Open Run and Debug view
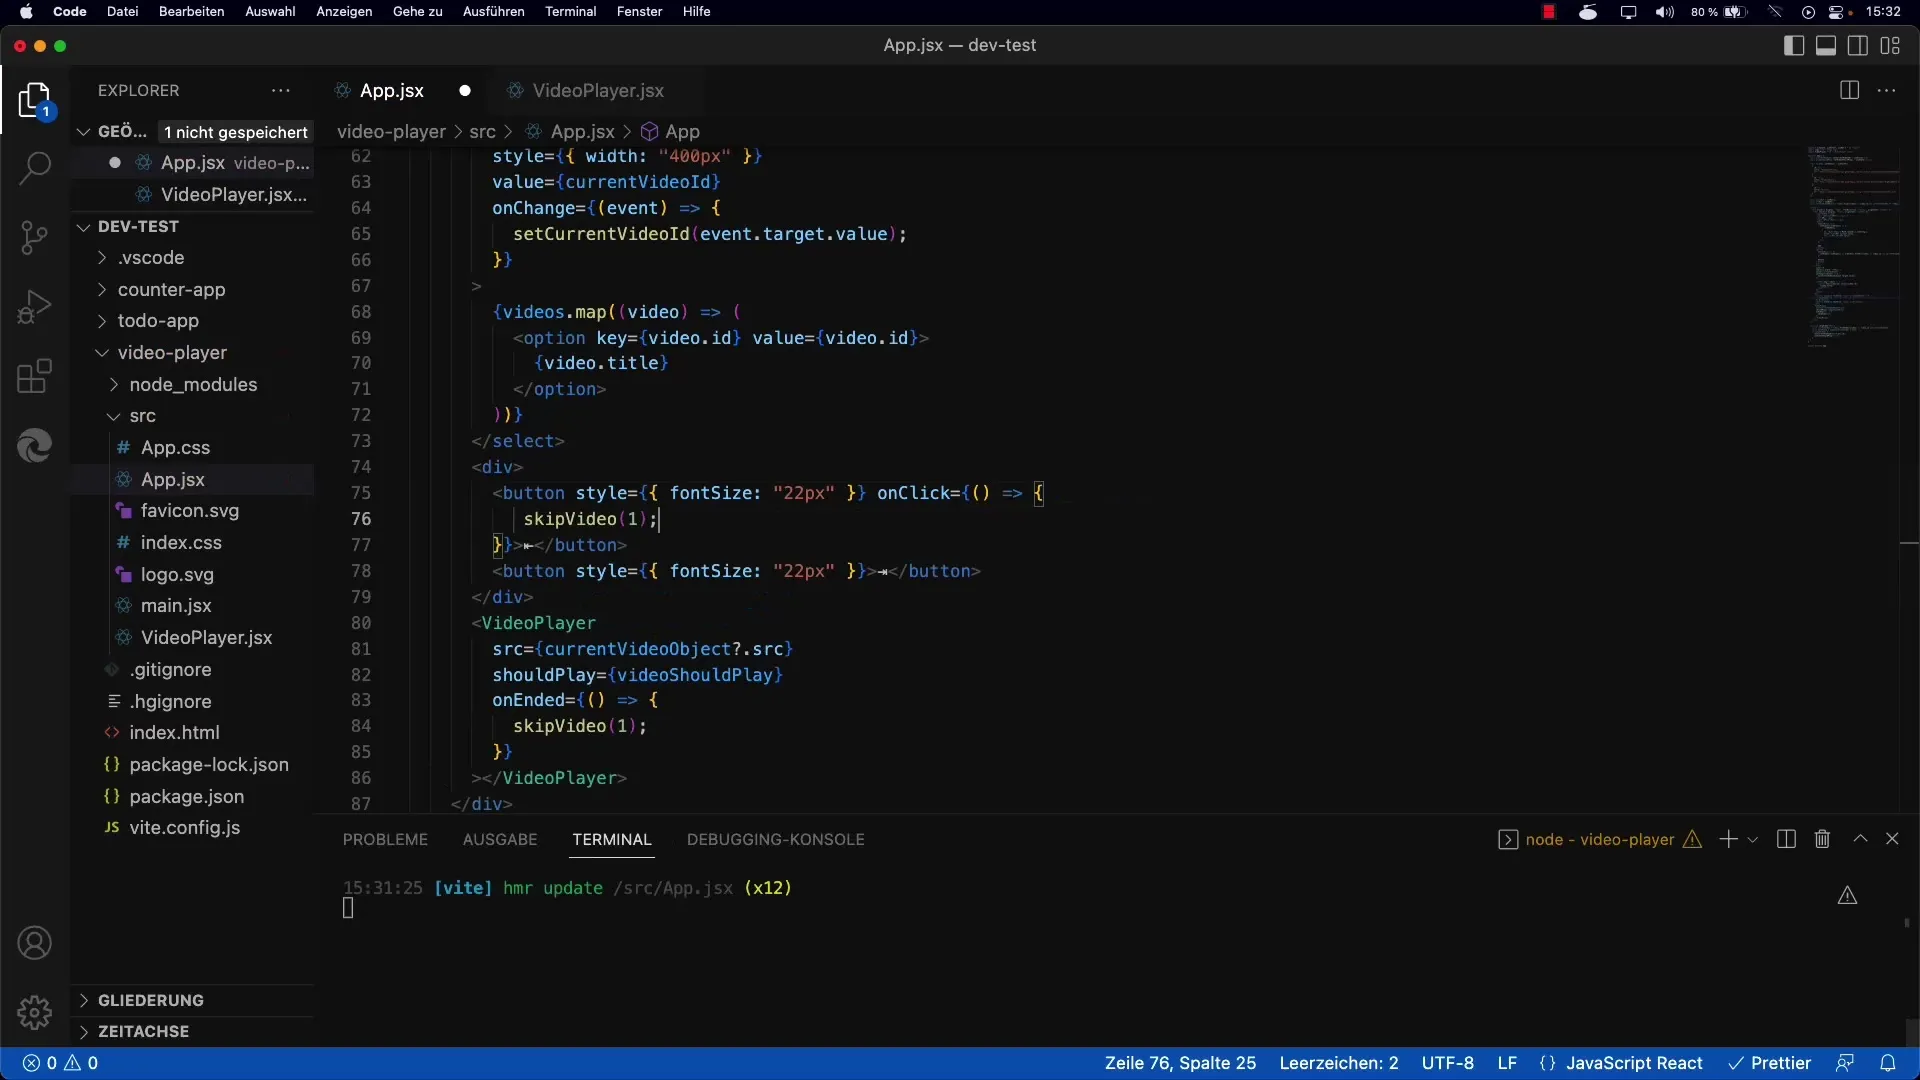 tap(35, 307)
